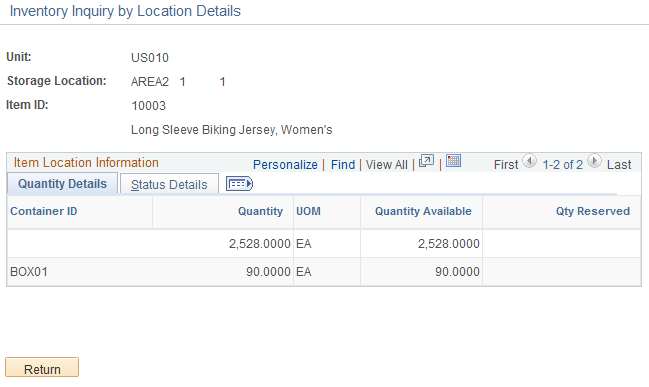Viewport: 649px width, 387px height.
Task: Sort by Qty Reserved column header
Action: coord(593,212)
